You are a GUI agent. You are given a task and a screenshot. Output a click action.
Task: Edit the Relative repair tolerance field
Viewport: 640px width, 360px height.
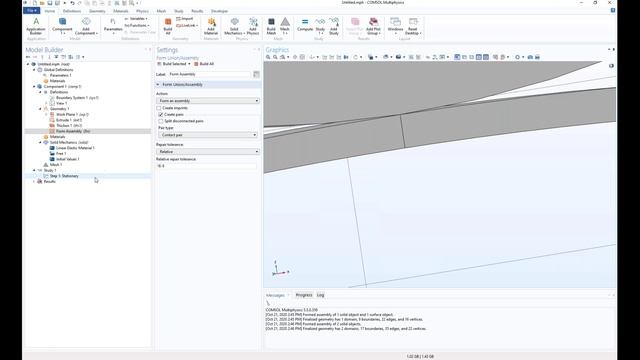pos(207,166)
